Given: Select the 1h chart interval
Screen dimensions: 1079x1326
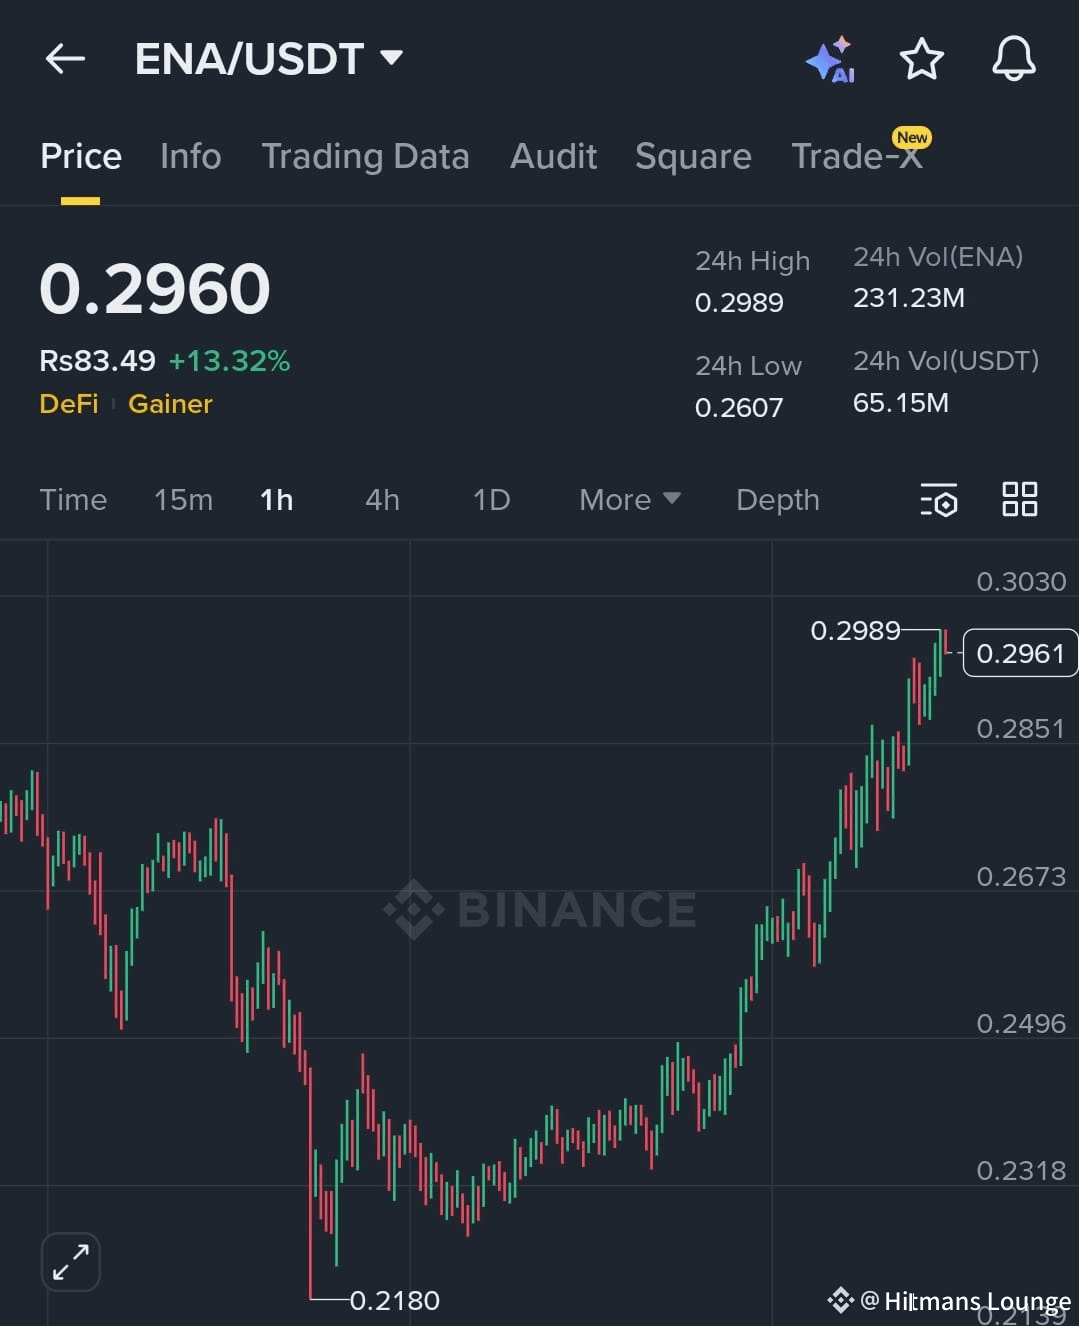Looking at the screenshot, I should [277, 499].
